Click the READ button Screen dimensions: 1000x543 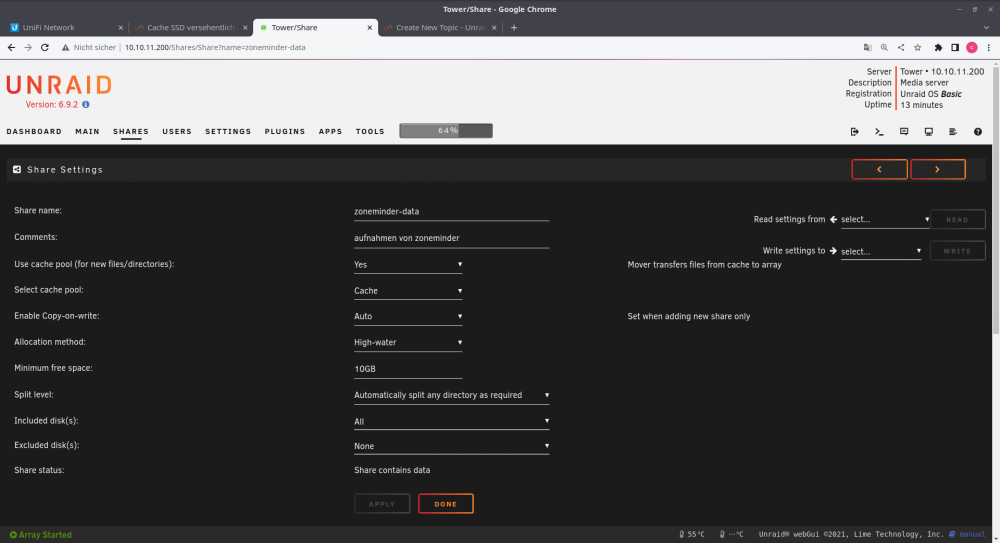click(957, 219)
